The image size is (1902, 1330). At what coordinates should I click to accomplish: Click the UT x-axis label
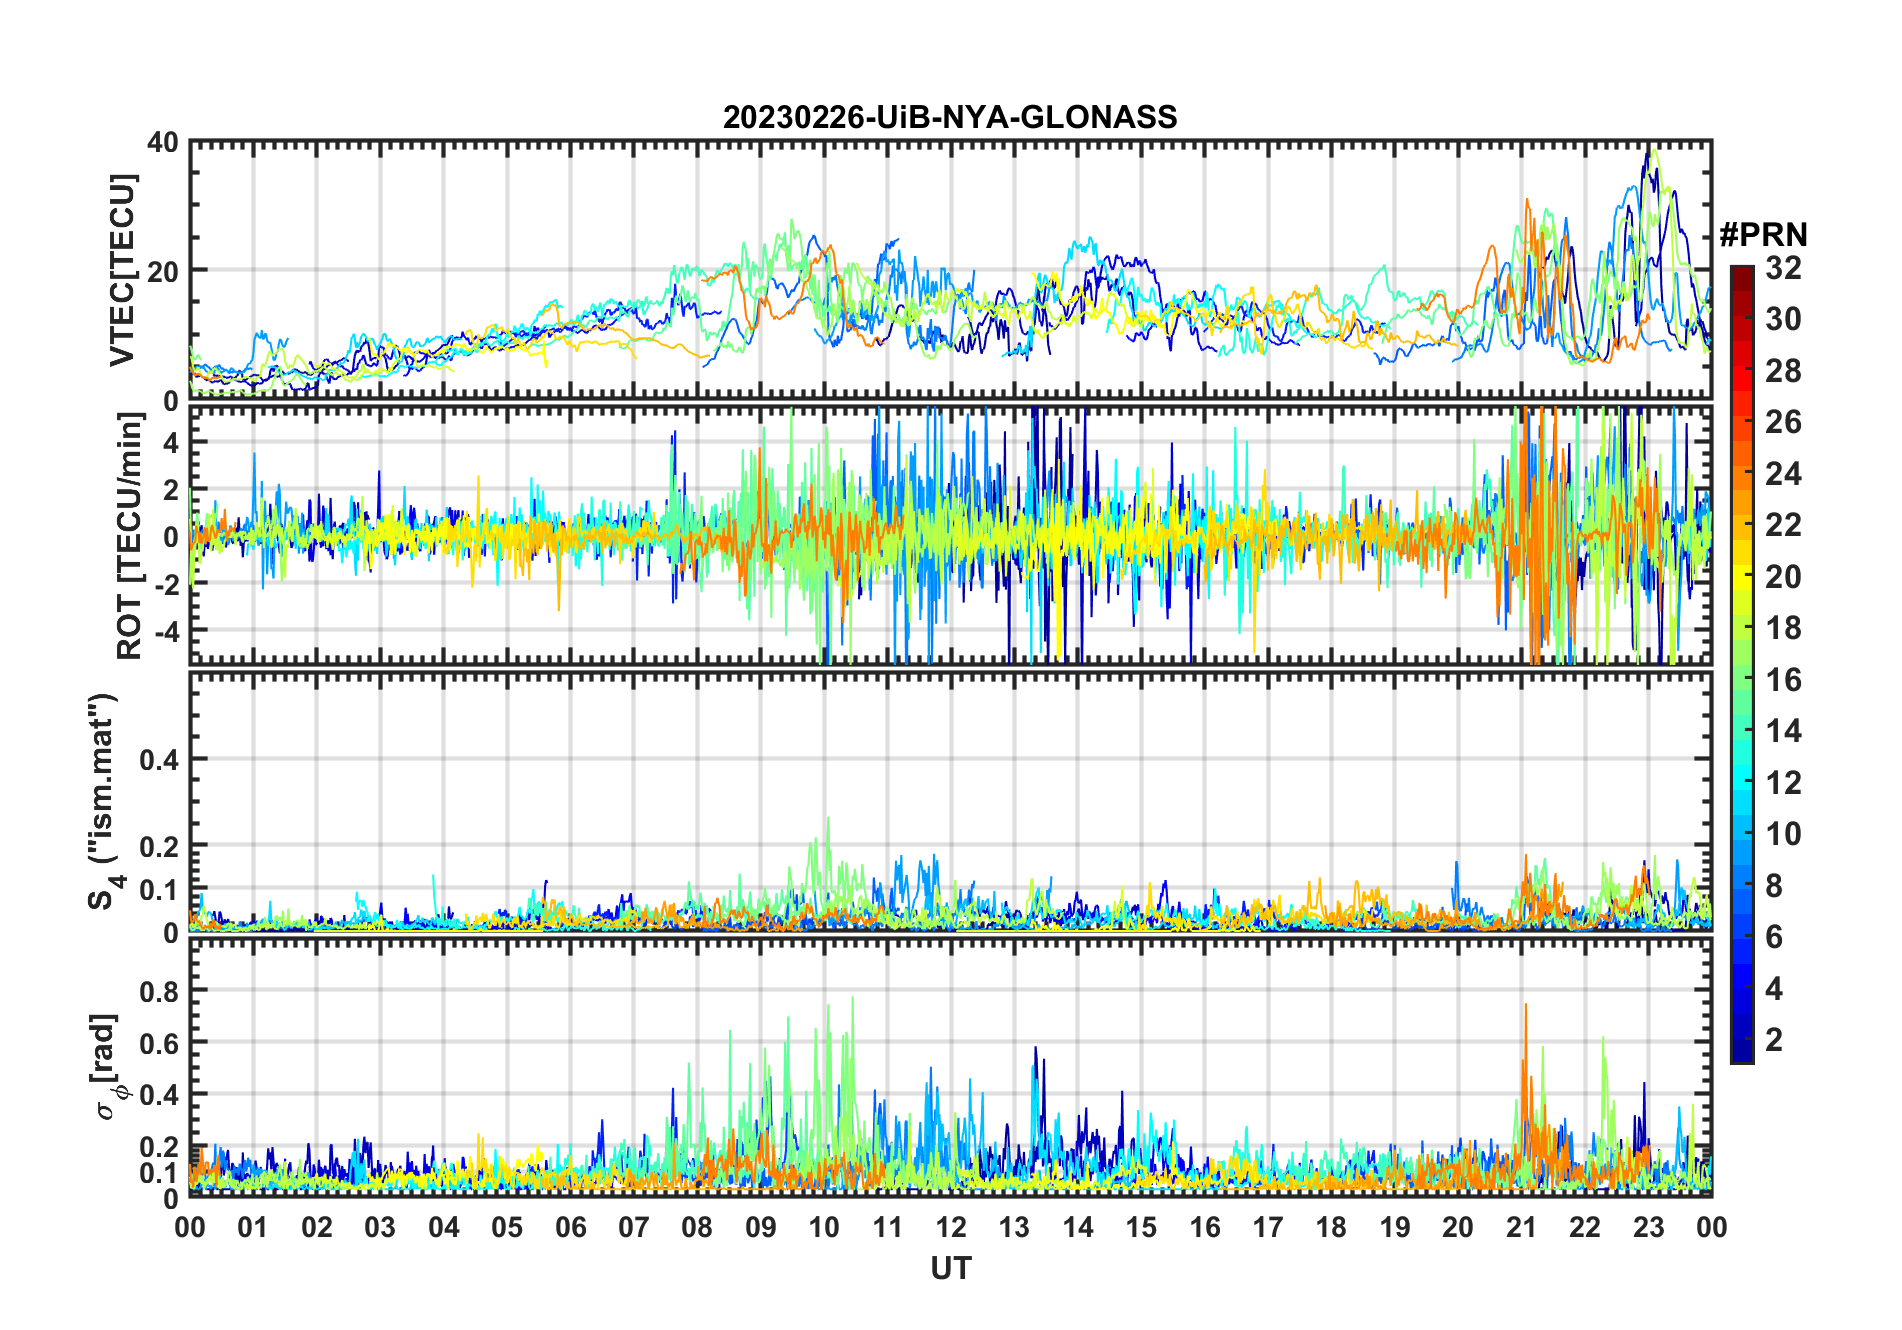(x=950, y=1268)
